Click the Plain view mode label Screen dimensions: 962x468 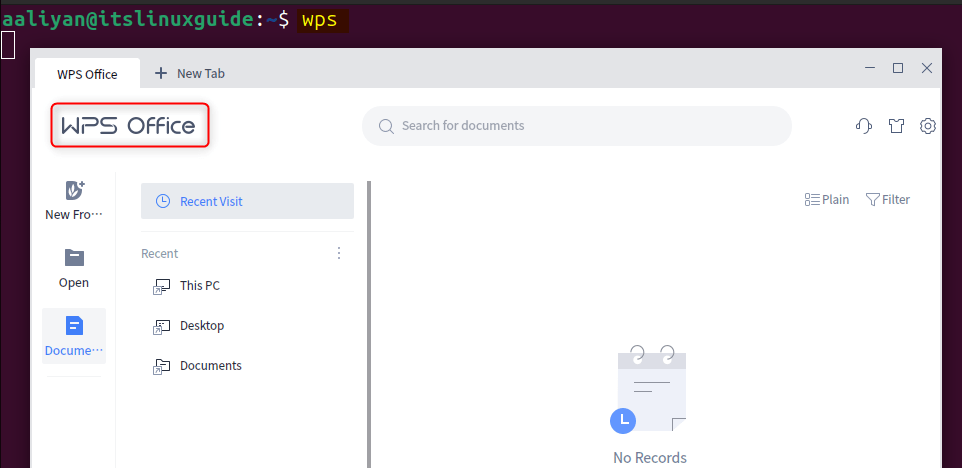pos(836,199)
